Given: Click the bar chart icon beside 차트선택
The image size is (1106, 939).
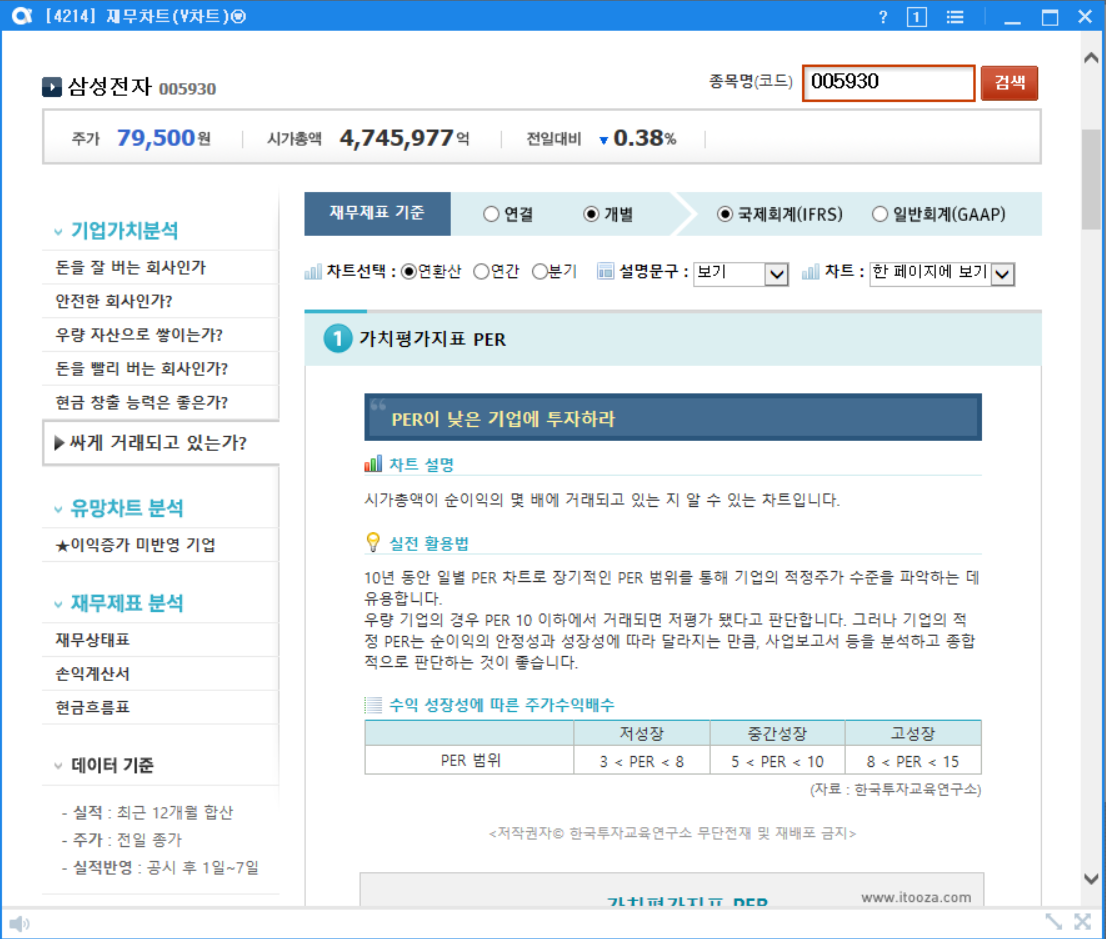Looking at the screenshot, I should [312, 272].
